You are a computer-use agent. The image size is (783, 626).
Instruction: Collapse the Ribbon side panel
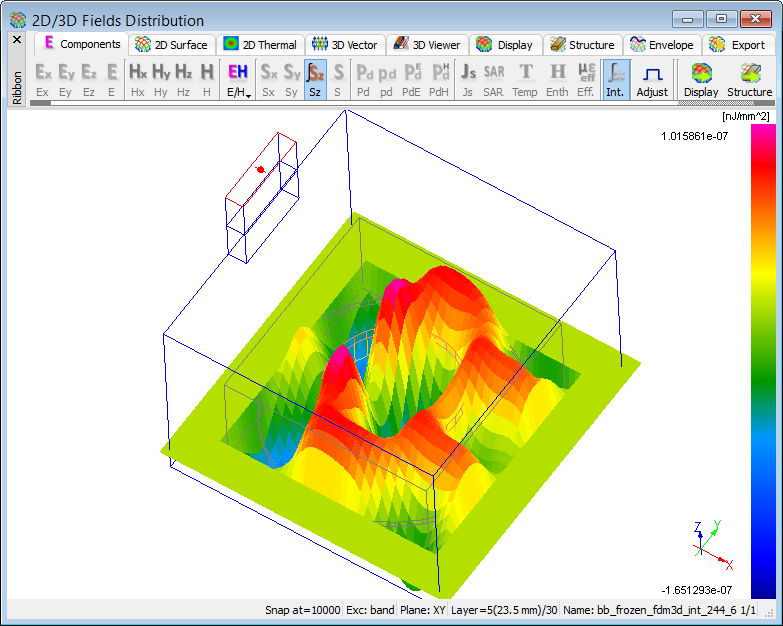click(x=16, y=40)
